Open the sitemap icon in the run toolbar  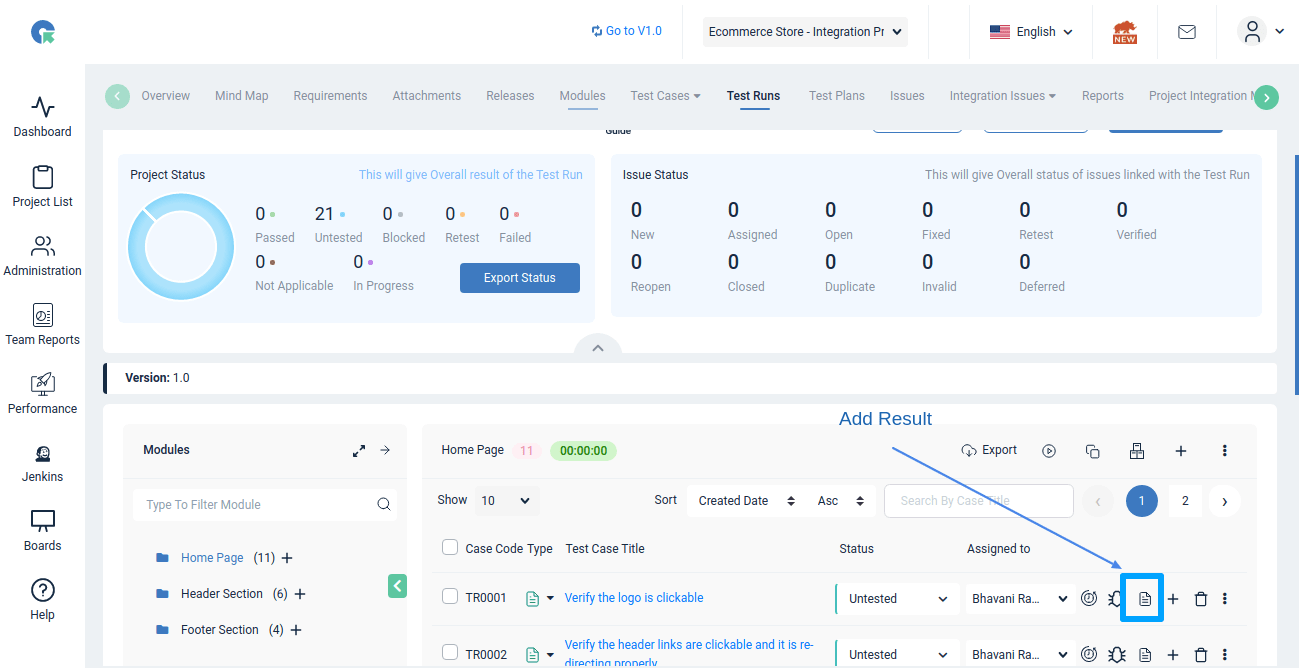pos(1137,450)
